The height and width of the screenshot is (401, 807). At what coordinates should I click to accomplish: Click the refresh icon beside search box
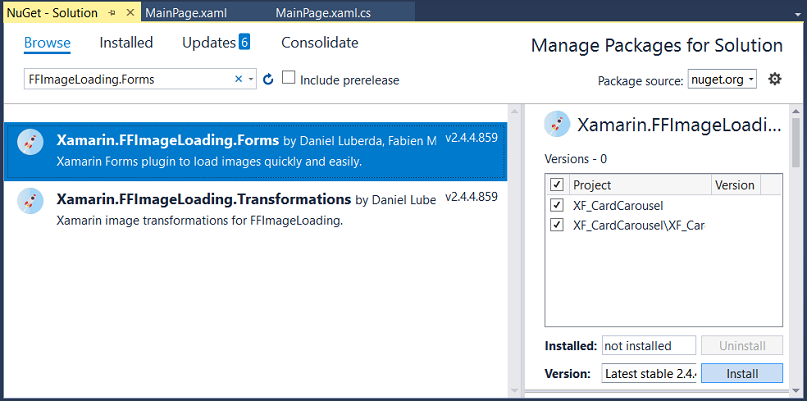click(x=268, y=79)
